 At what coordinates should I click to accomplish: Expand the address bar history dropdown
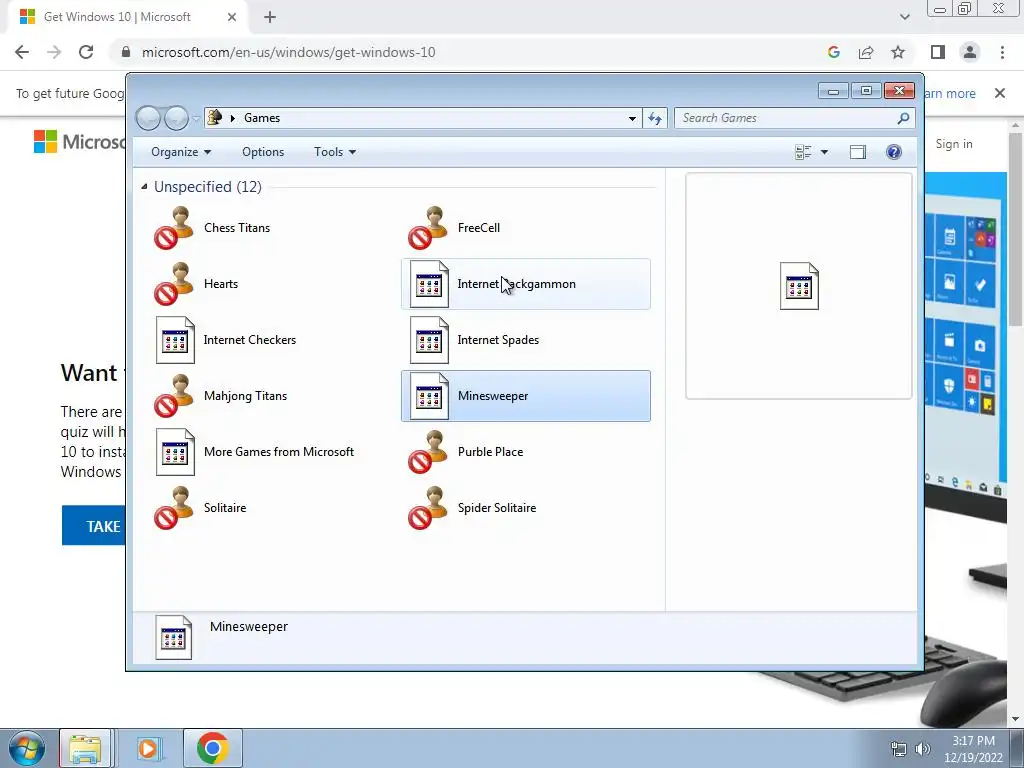coord(632,118)
